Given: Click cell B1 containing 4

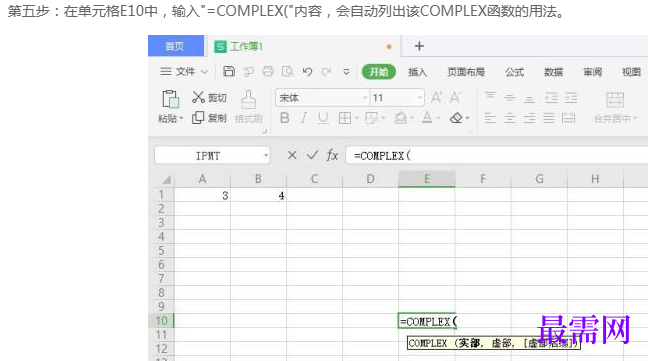Looking at the screenshot, I should tap(258, 195).
